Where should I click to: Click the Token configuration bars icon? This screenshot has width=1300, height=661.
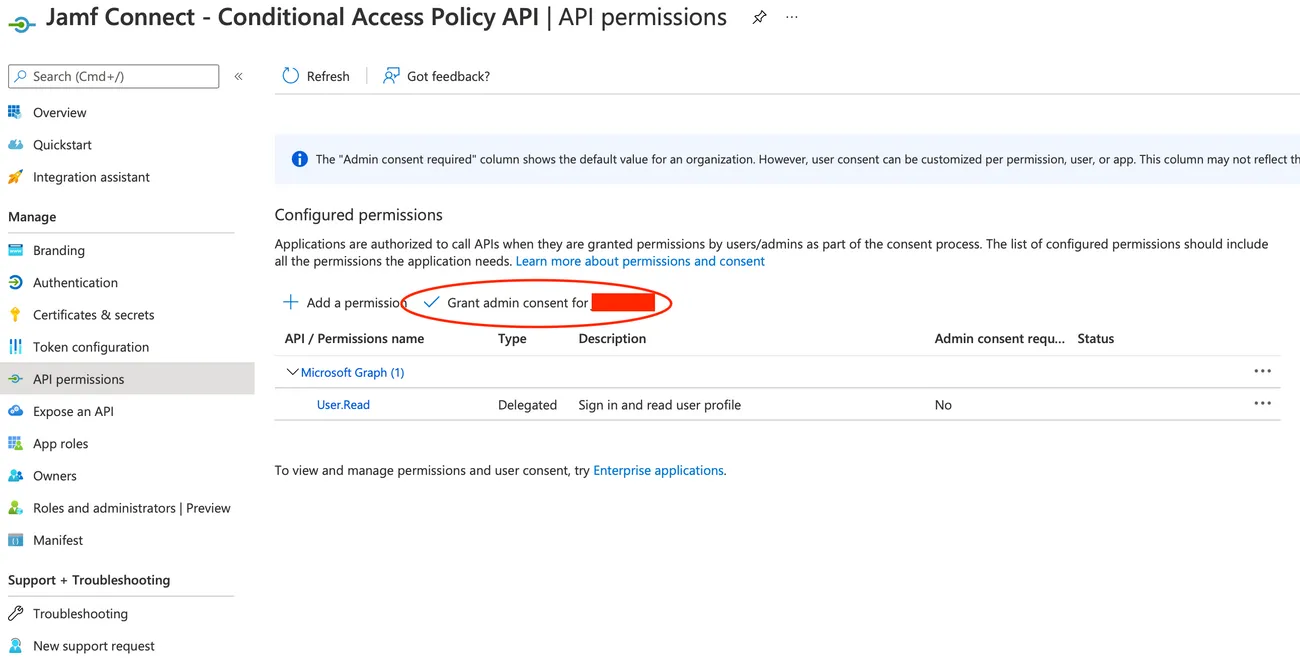[x=15, y=347]
